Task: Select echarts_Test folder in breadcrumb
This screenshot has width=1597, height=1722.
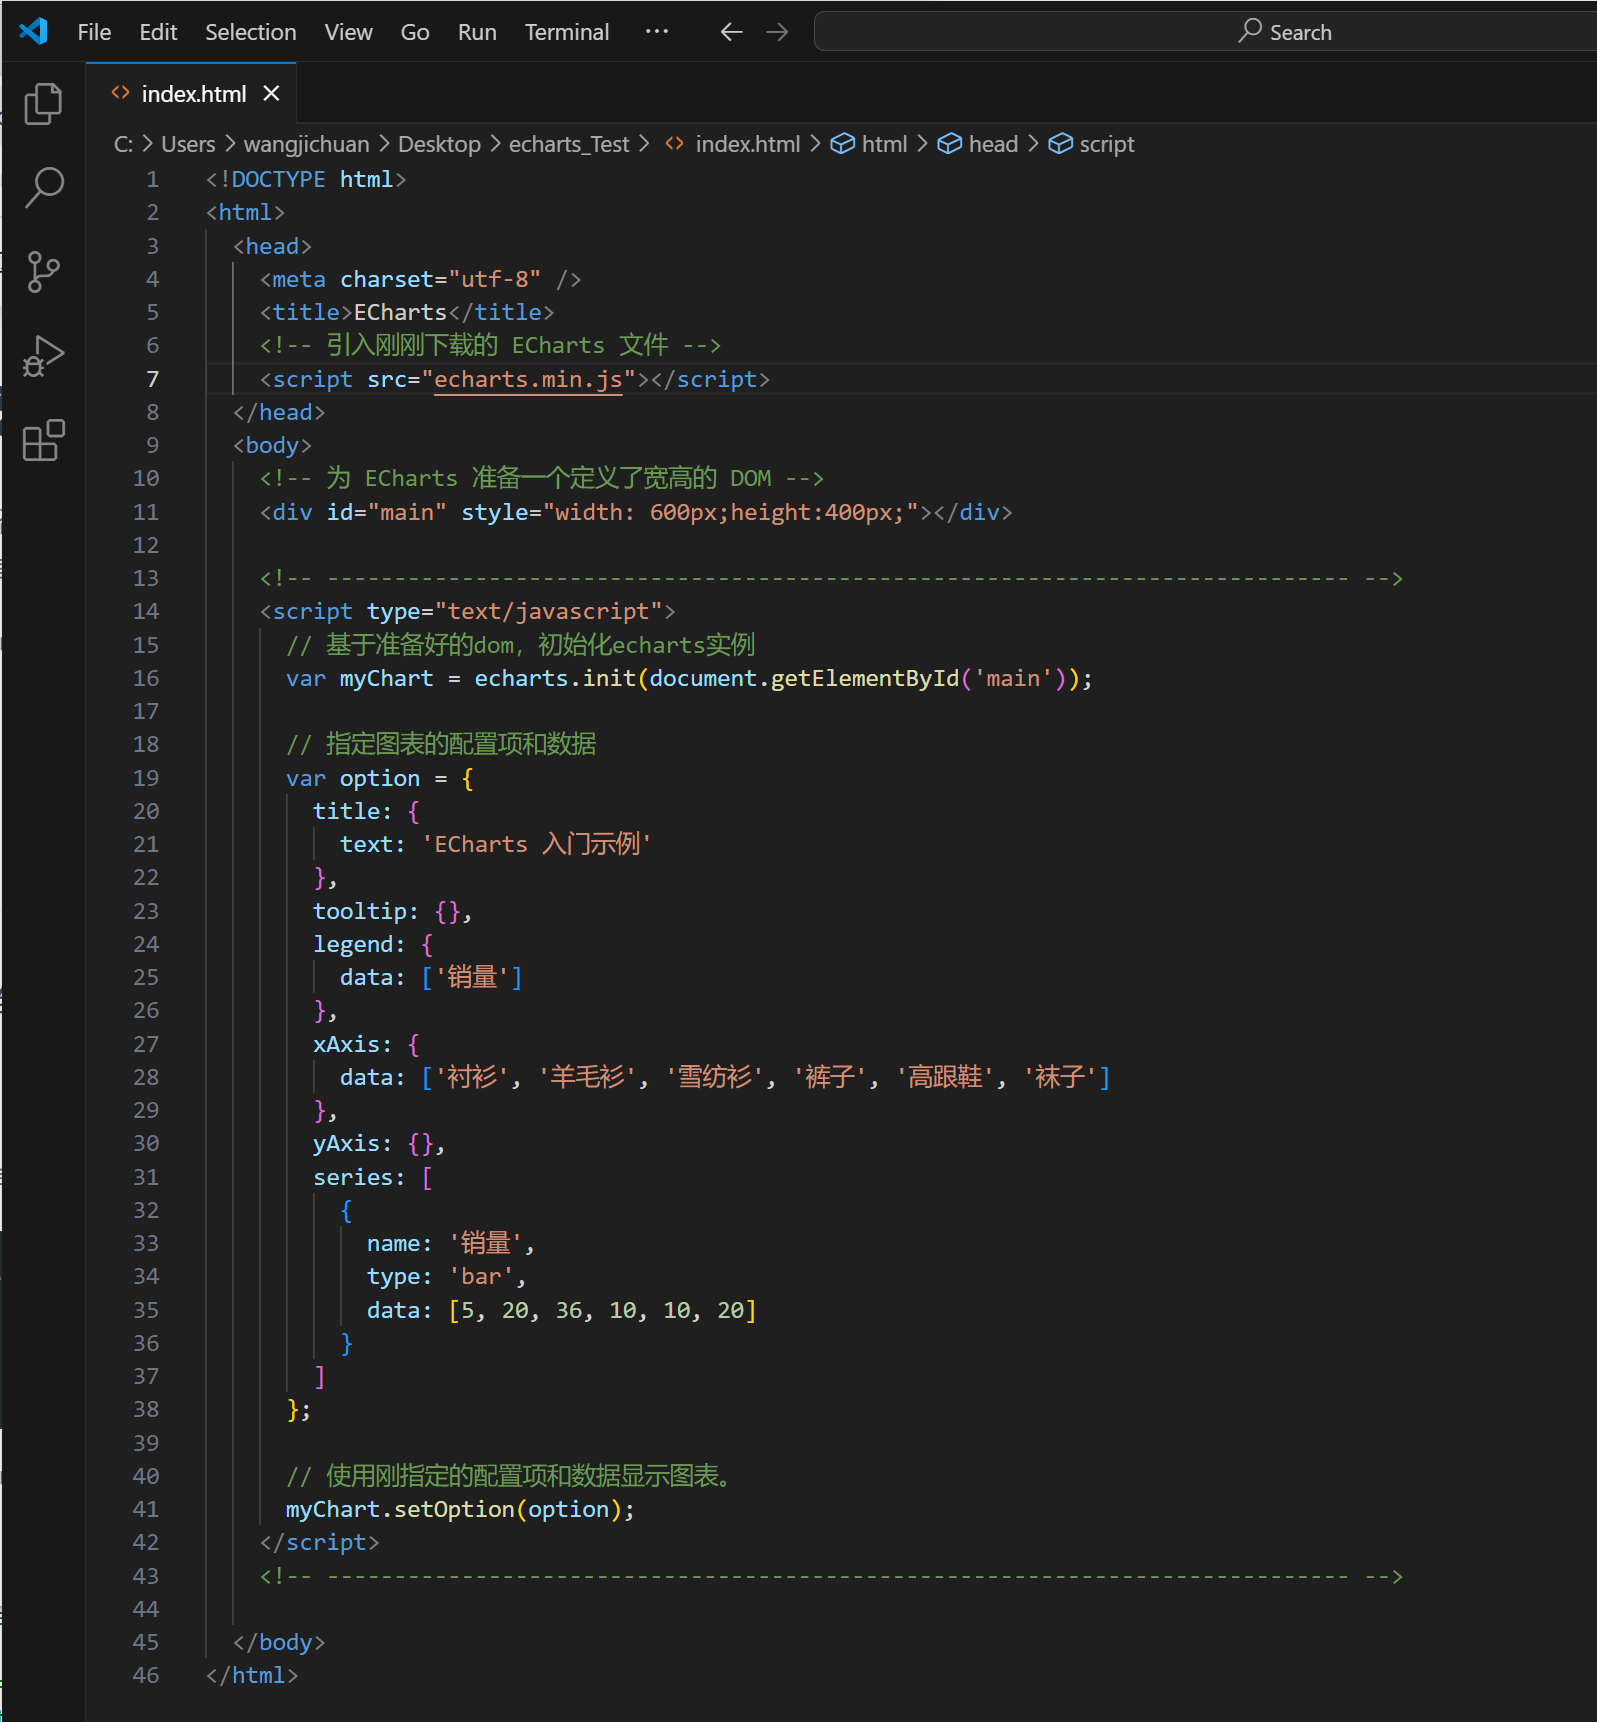Action: point(569,144)
